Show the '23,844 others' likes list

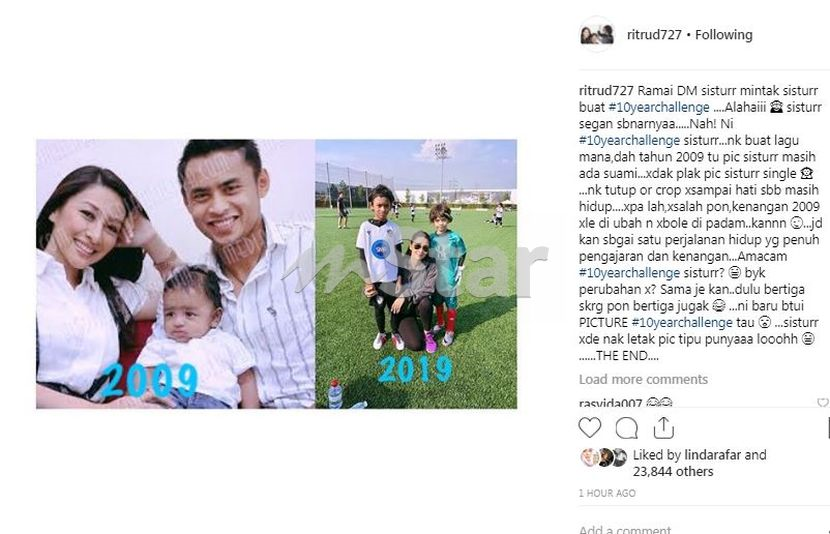point(673,472)
